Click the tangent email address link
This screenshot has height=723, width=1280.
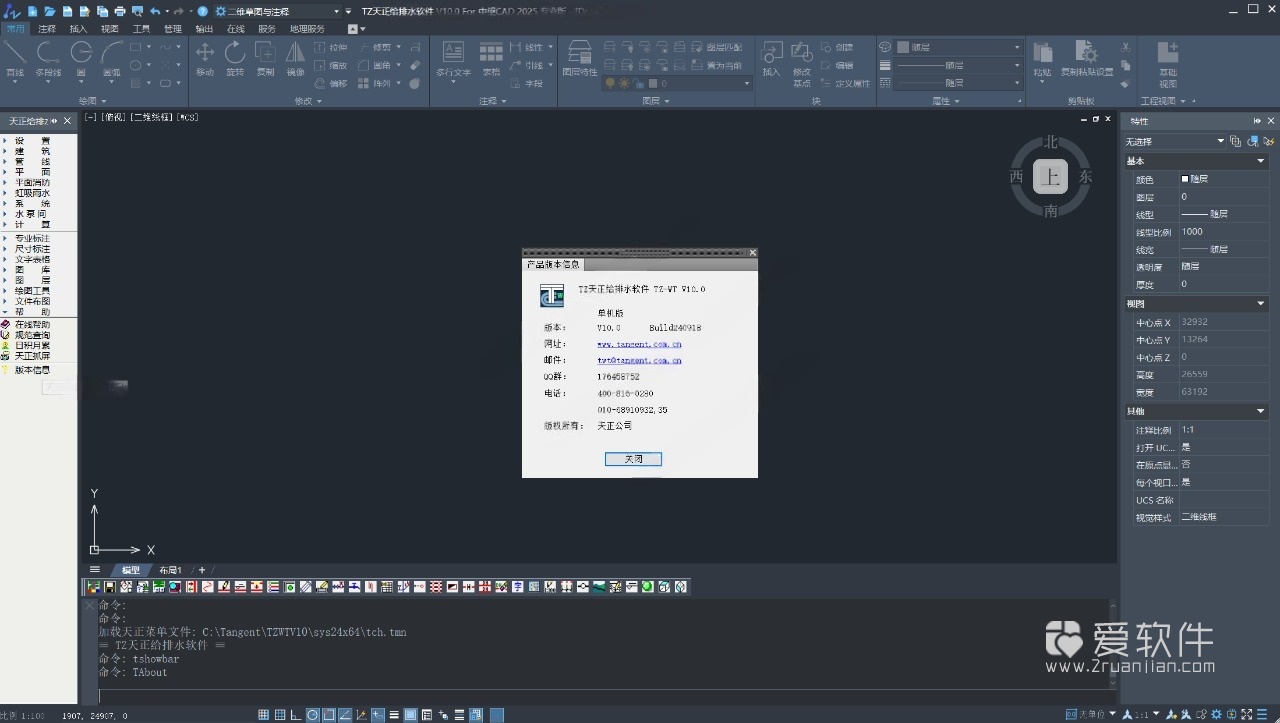tap(639, 360)
